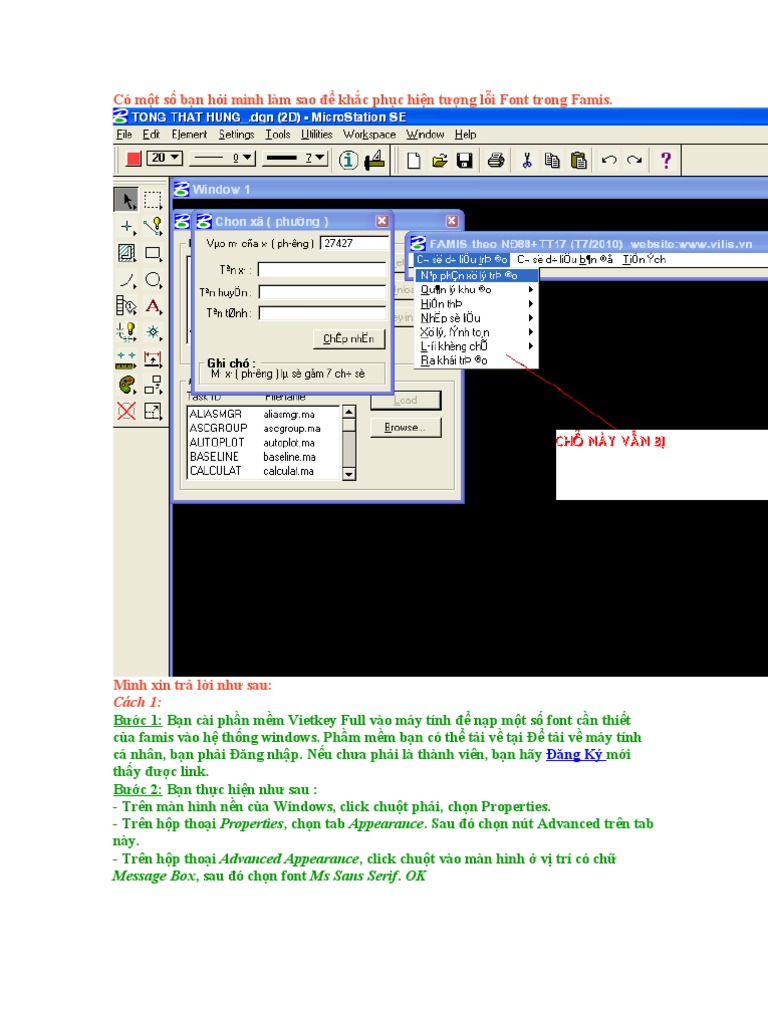Open the Utilities menu
Viewport: 768px width, 1024px height.
[317, 135]
